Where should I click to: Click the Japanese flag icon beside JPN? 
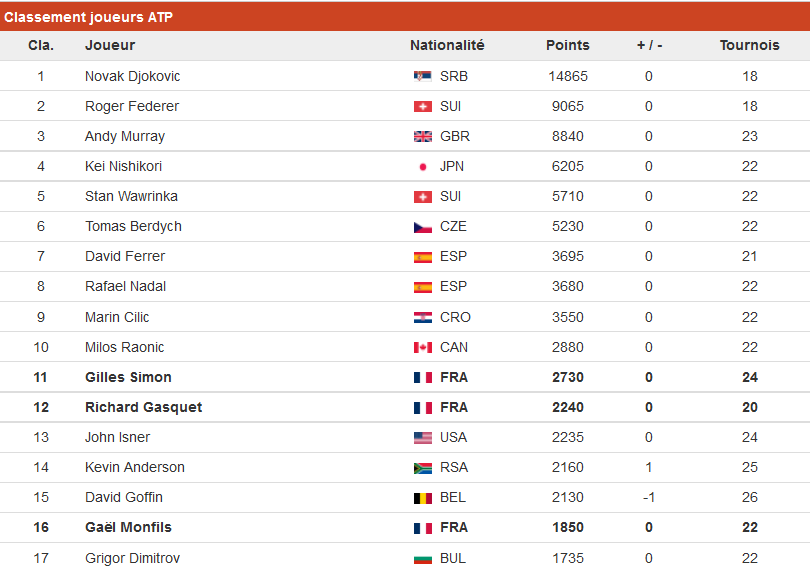(423, 166)
